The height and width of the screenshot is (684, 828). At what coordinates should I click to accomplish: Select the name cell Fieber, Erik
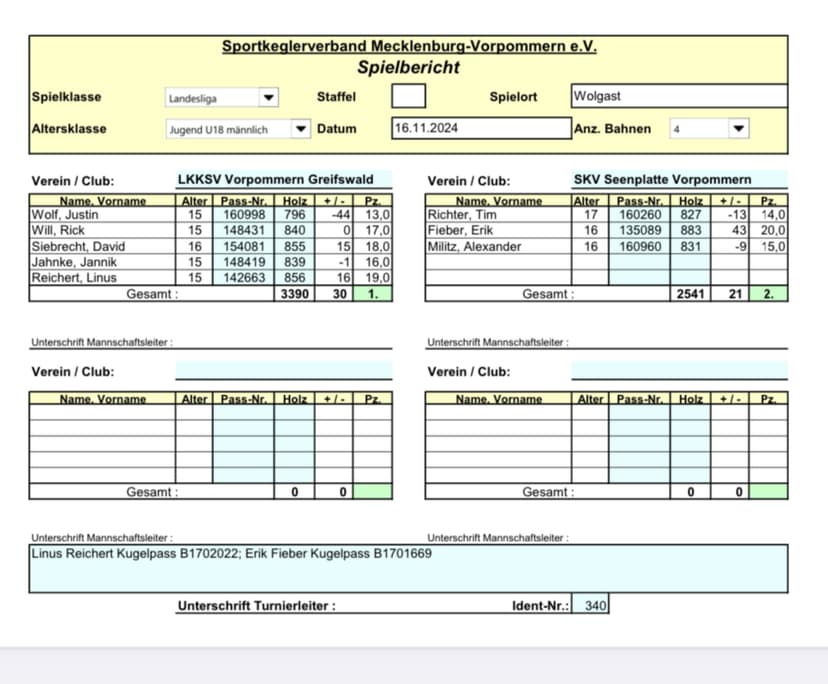[x=498, y=230]
